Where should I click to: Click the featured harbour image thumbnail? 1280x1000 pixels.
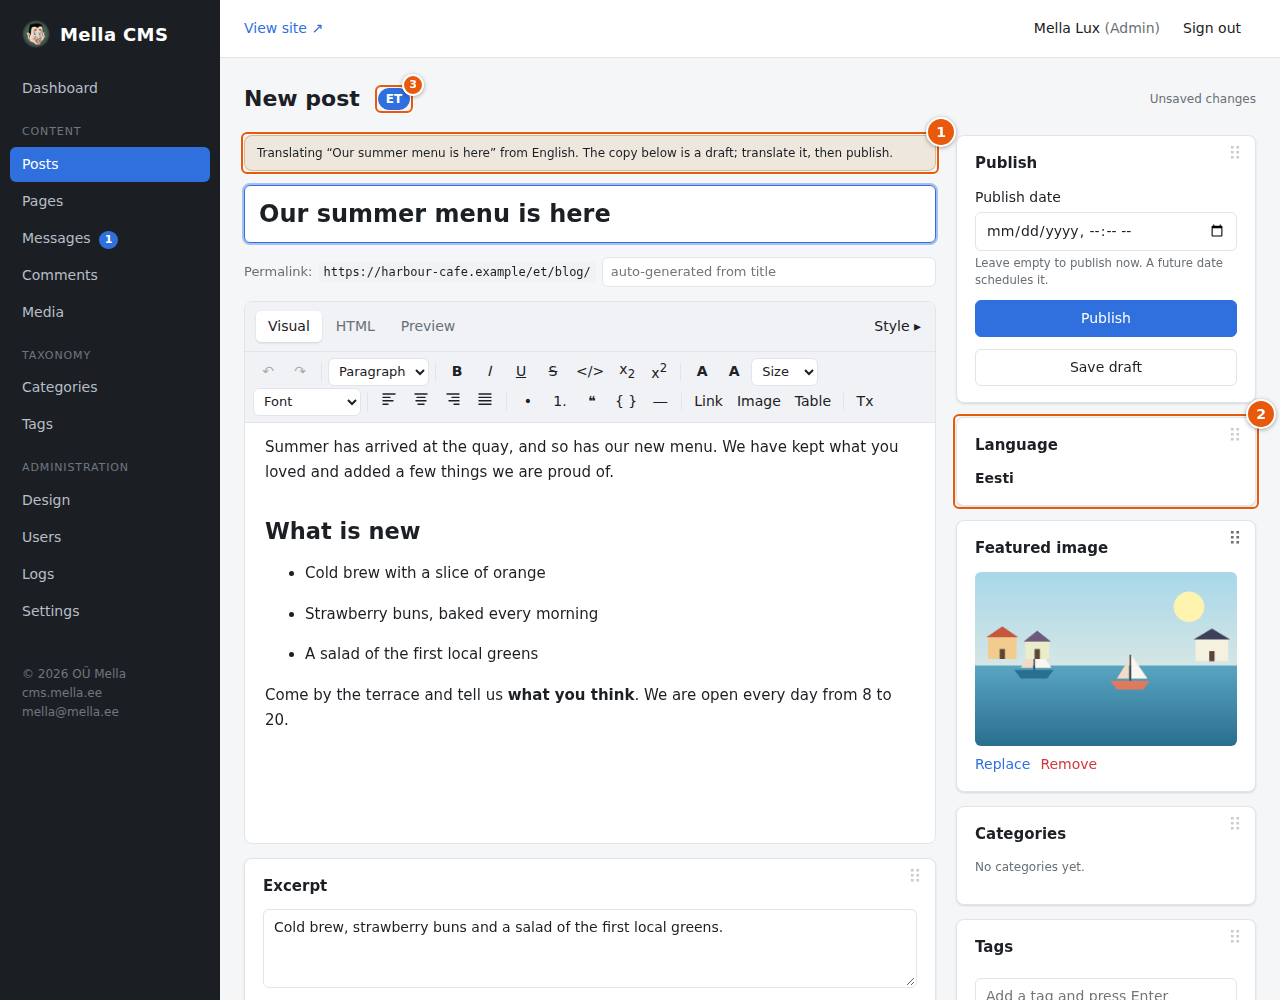point(1106,659)
